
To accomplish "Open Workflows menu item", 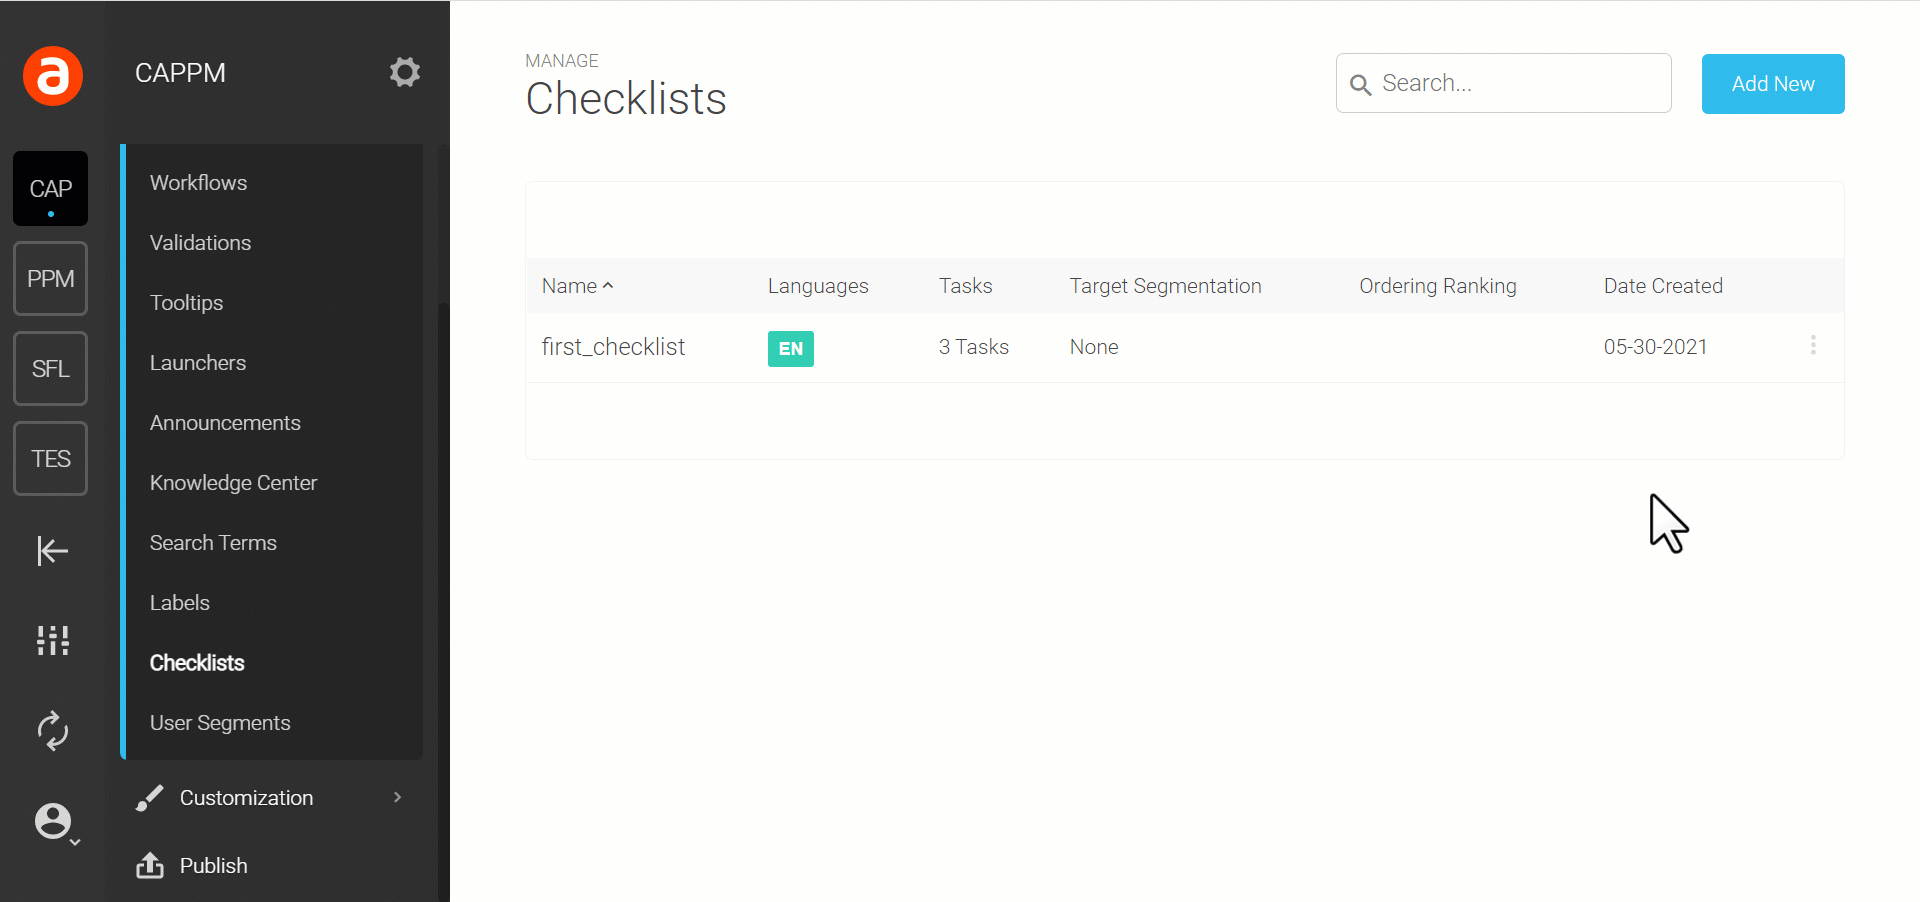I will [198, 183].
